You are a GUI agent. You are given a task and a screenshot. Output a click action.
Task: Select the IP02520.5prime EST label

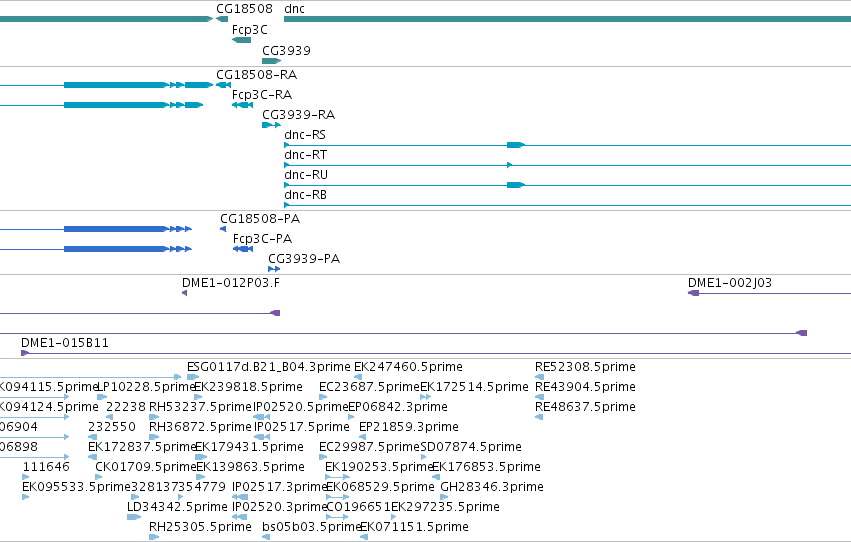tap(301, 407)
